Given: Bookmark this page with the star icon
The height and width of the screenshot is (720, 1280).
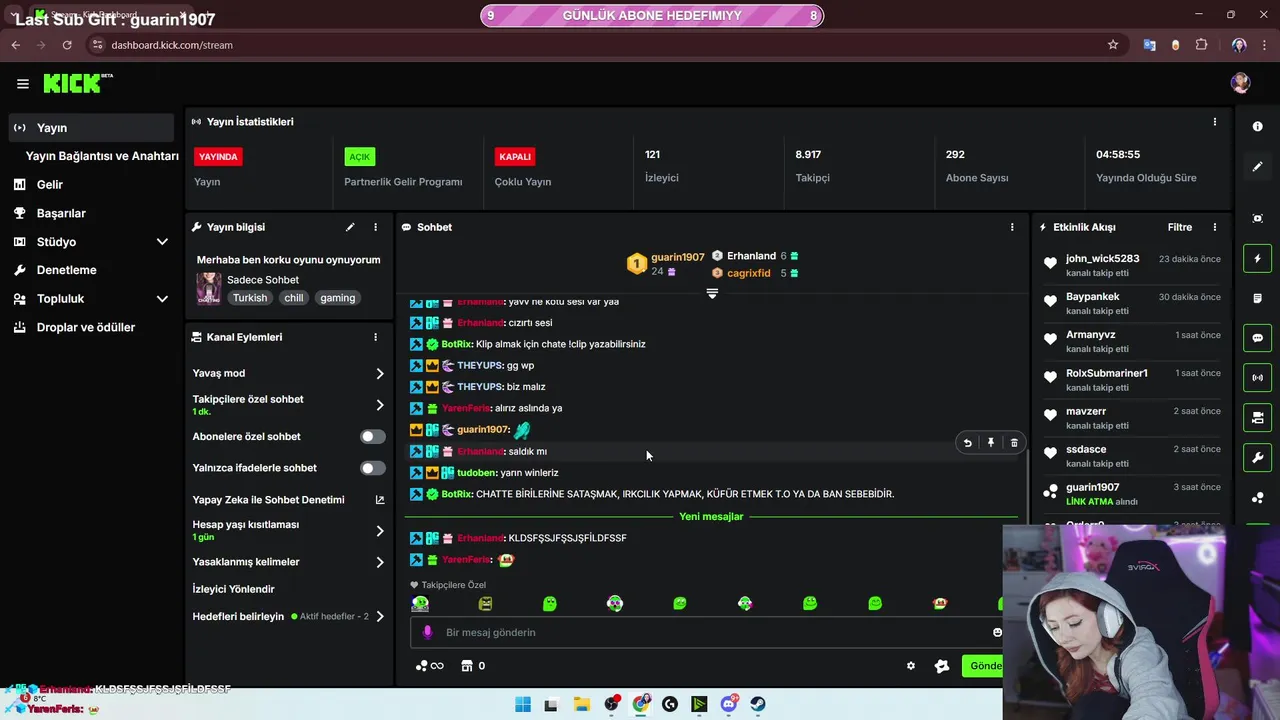Looking at the screenshot, I should pos(1113,45).
